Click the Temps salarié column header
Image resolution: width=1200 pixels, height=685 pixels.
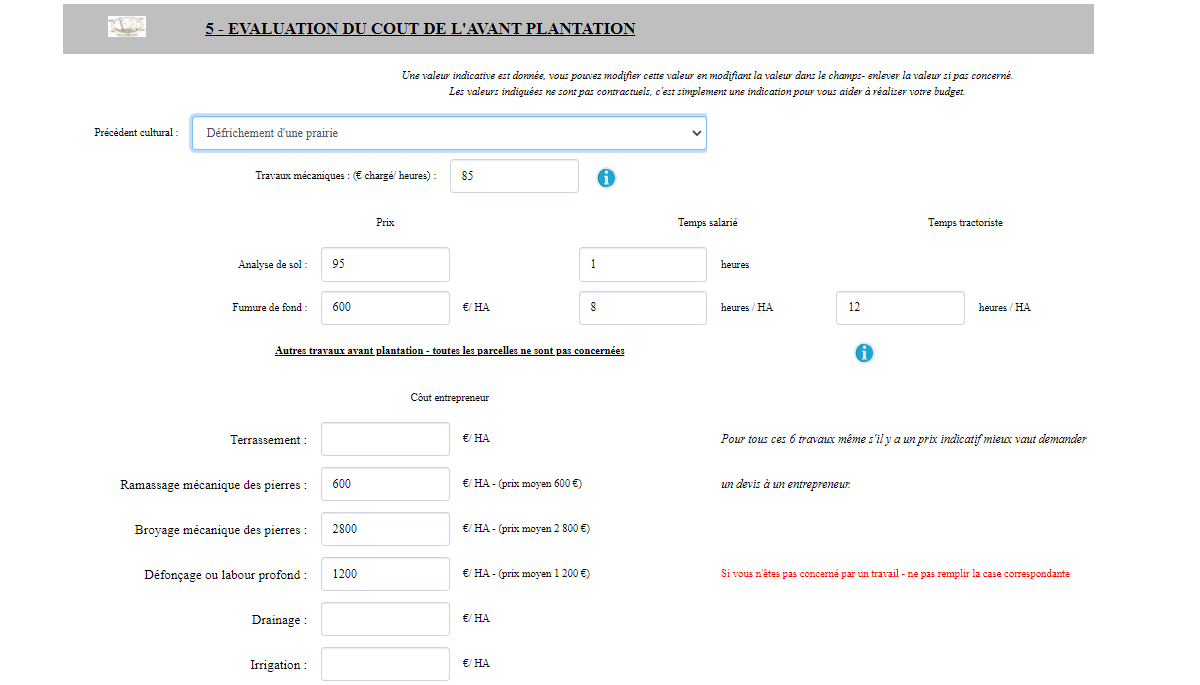708,223
